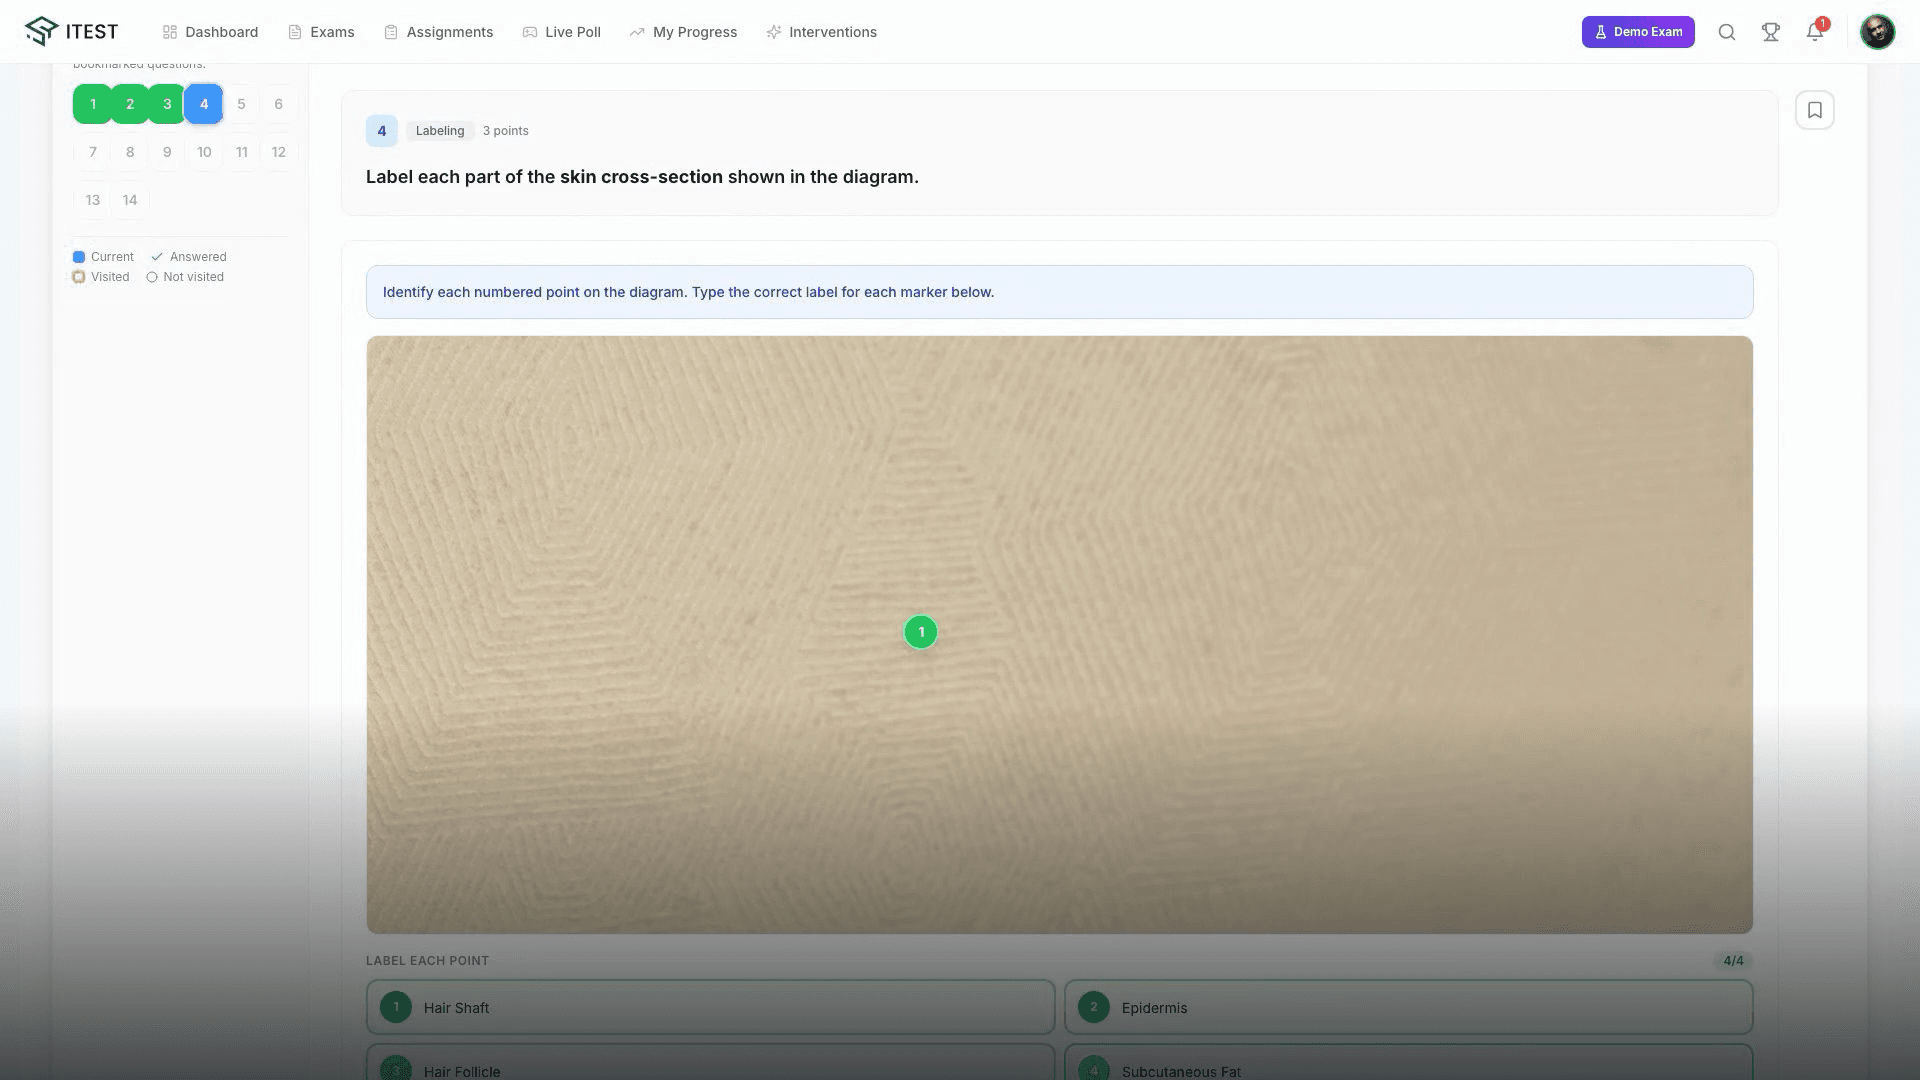Go to question 7 in navigator
Screen dimensions: 1920x1080
93,152
